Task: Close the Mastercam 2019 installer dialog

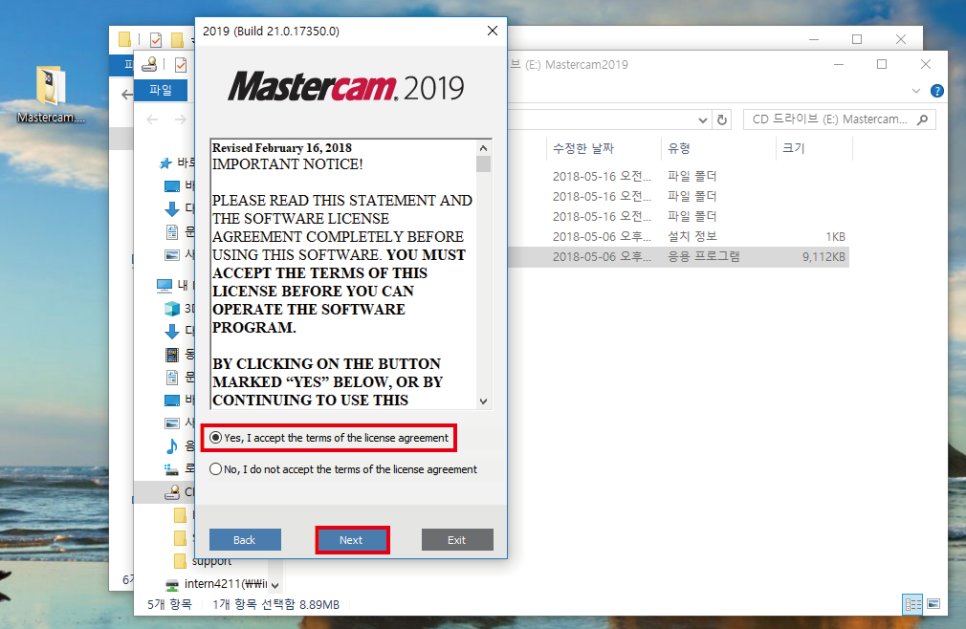Action: 492,31
